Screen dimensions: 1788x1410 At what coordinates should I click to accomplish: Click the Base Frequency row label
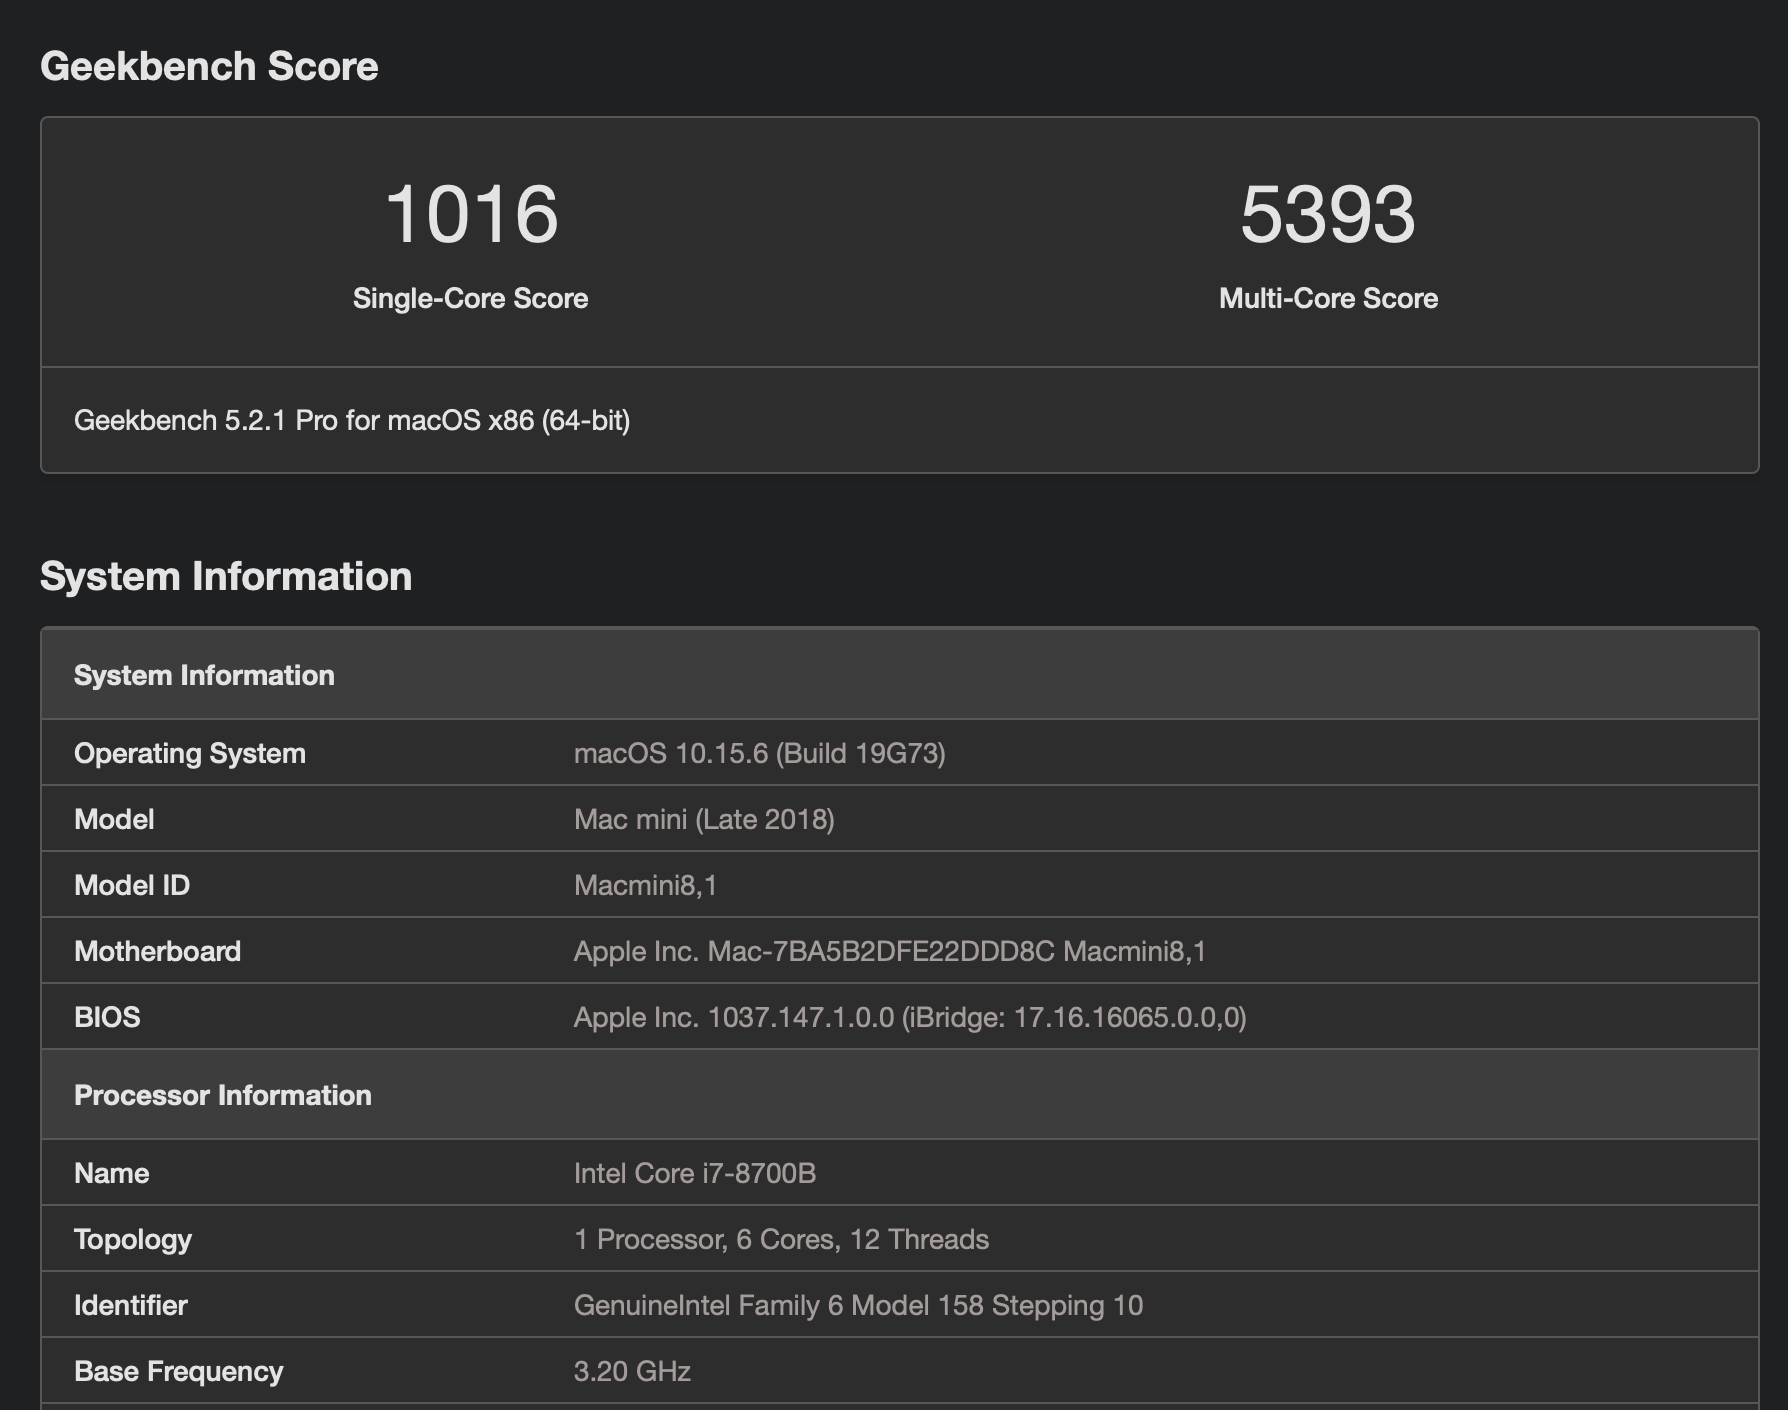point(179,1371)
